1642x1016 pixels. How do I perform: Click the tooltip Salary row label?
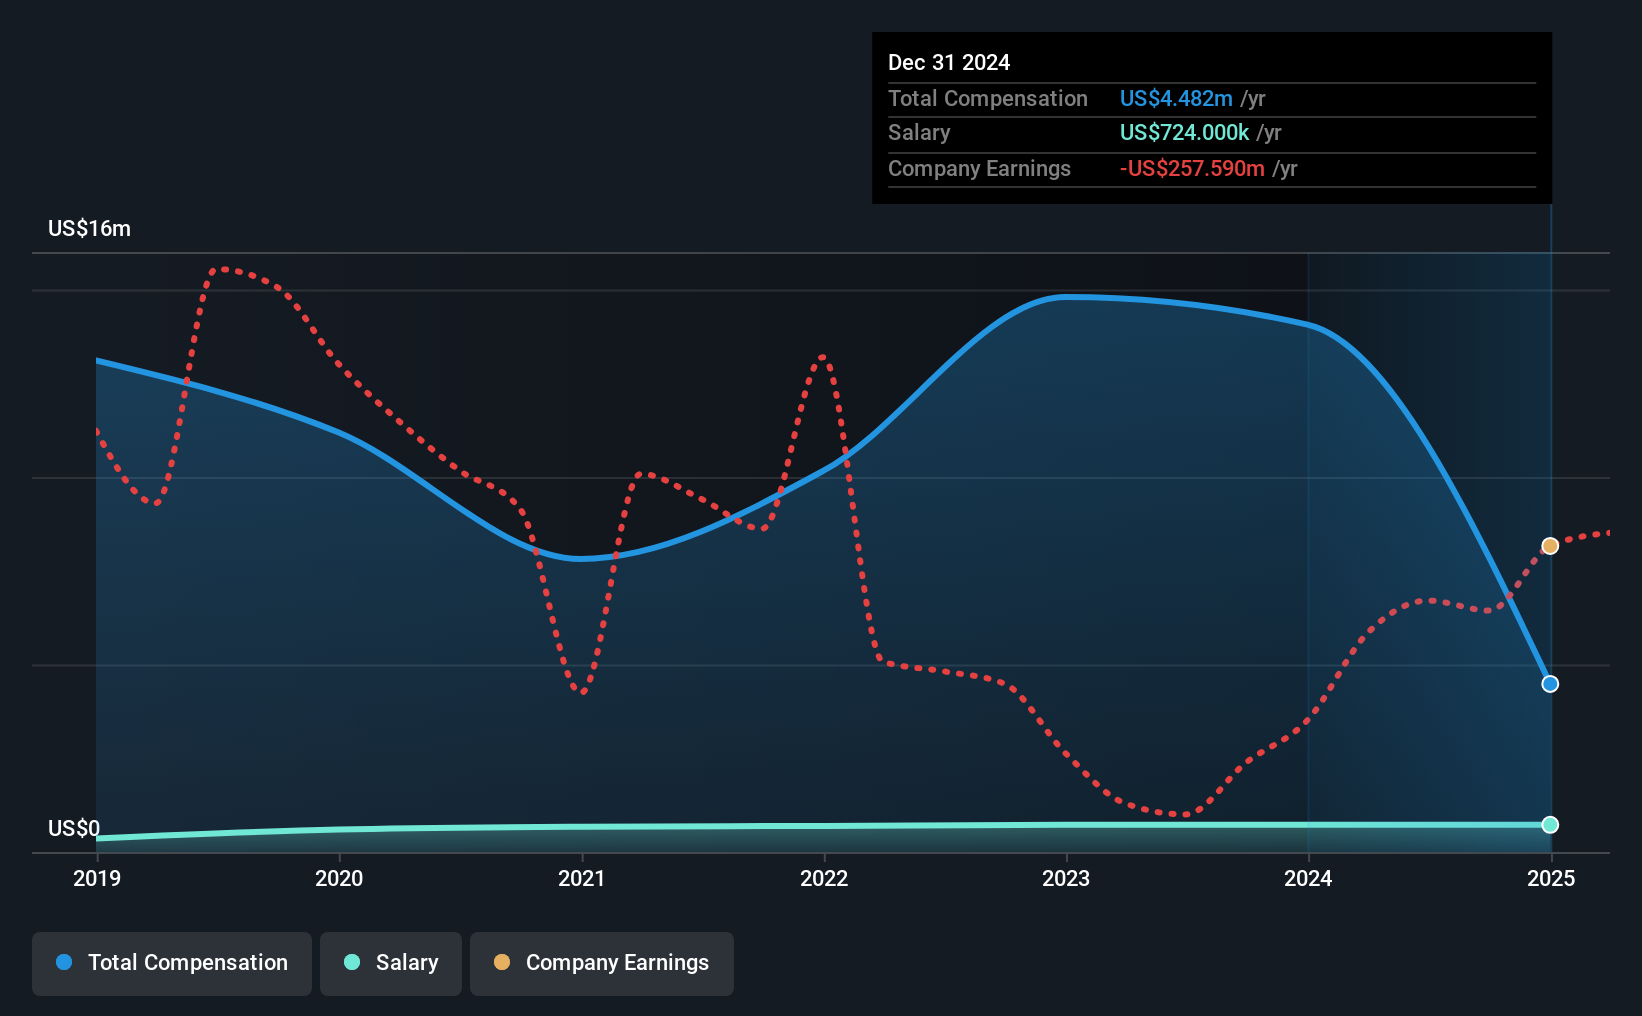click(919, 132)
